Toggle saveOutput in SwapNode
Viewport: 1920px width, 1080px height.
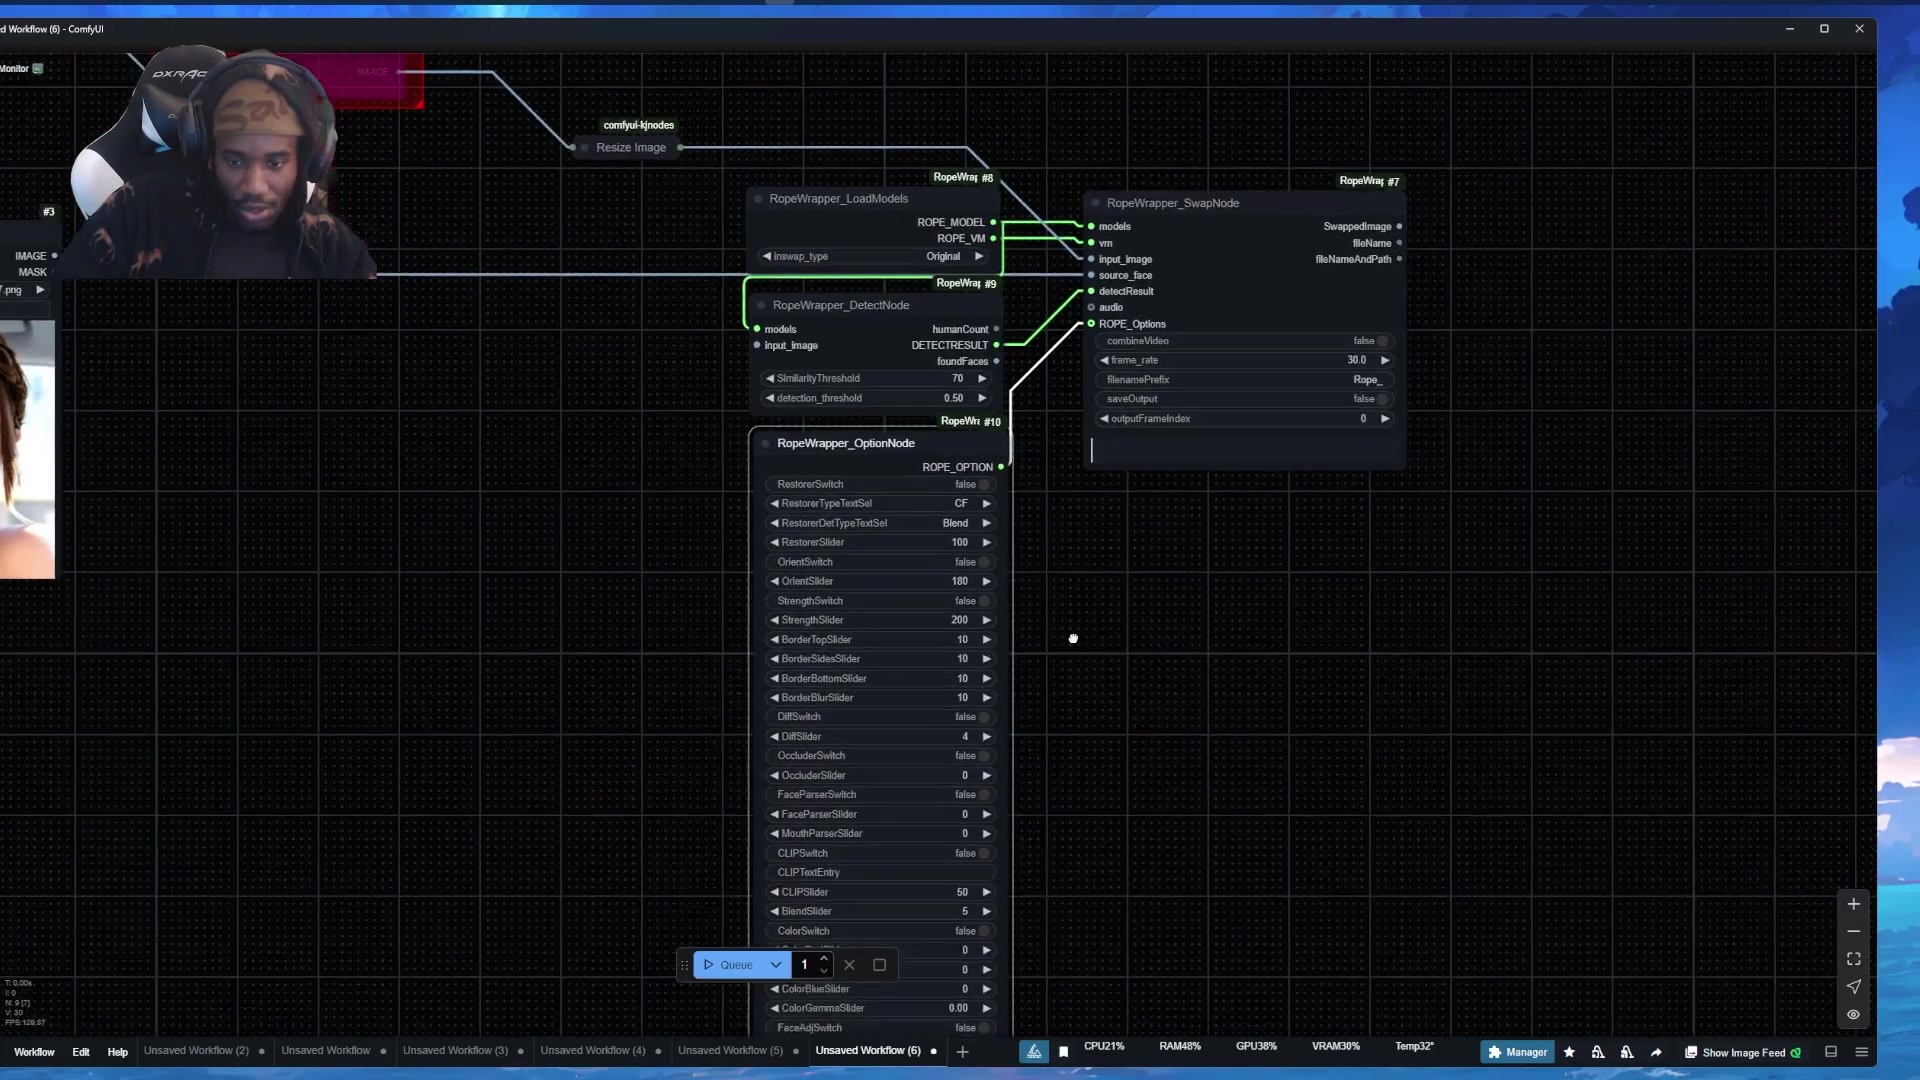coord(1383,399)
